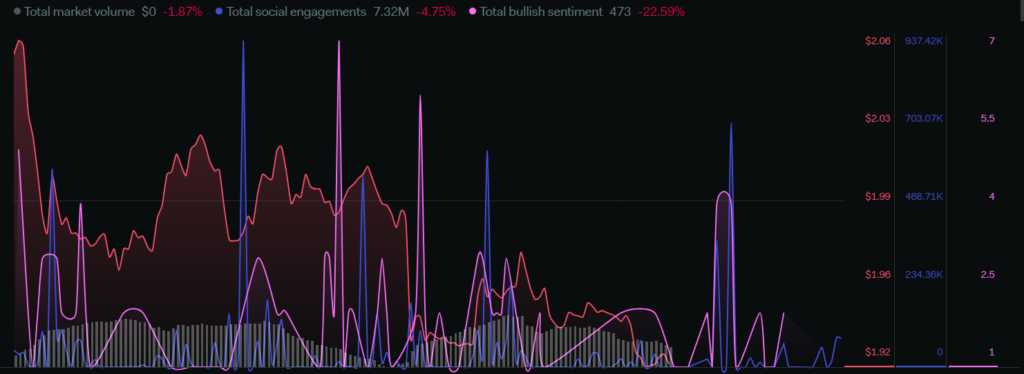Viewport: 1024px width, 374px height.
Task: Toggle the Total market volume legend dot
Action: click(17, 12)
